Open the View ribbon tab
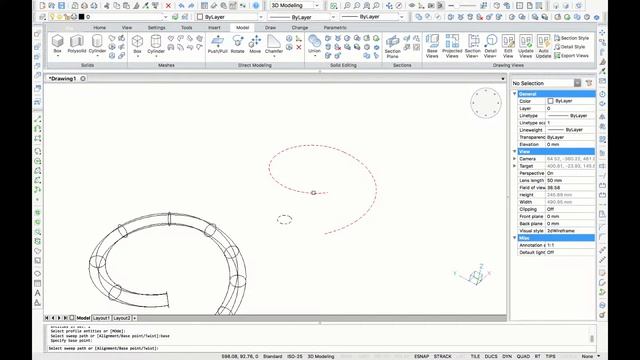This screenshot has height=360, width=640. click(127, 28)
